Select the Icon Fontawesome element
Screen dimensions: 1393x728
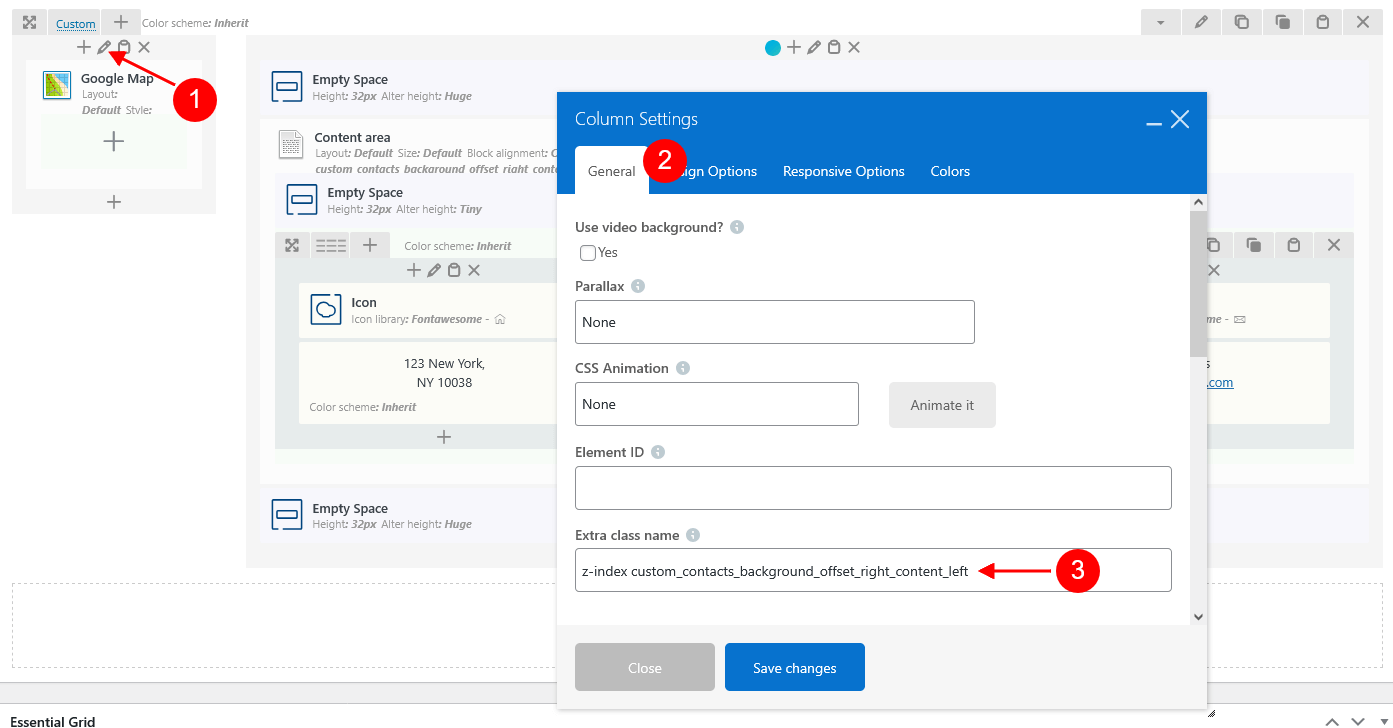326,310
